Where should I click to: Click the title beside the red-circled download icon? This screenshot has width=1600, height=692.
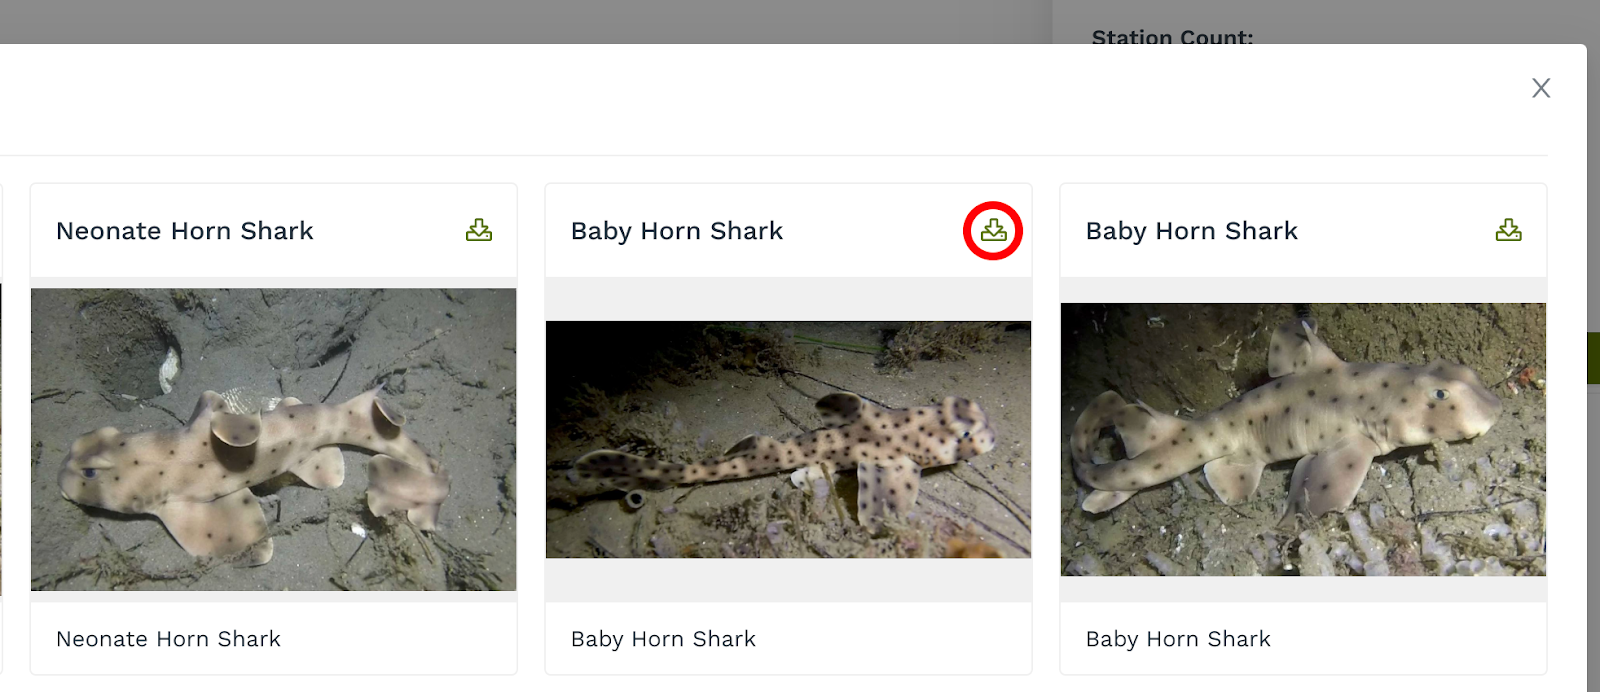[x=677, y=231]
